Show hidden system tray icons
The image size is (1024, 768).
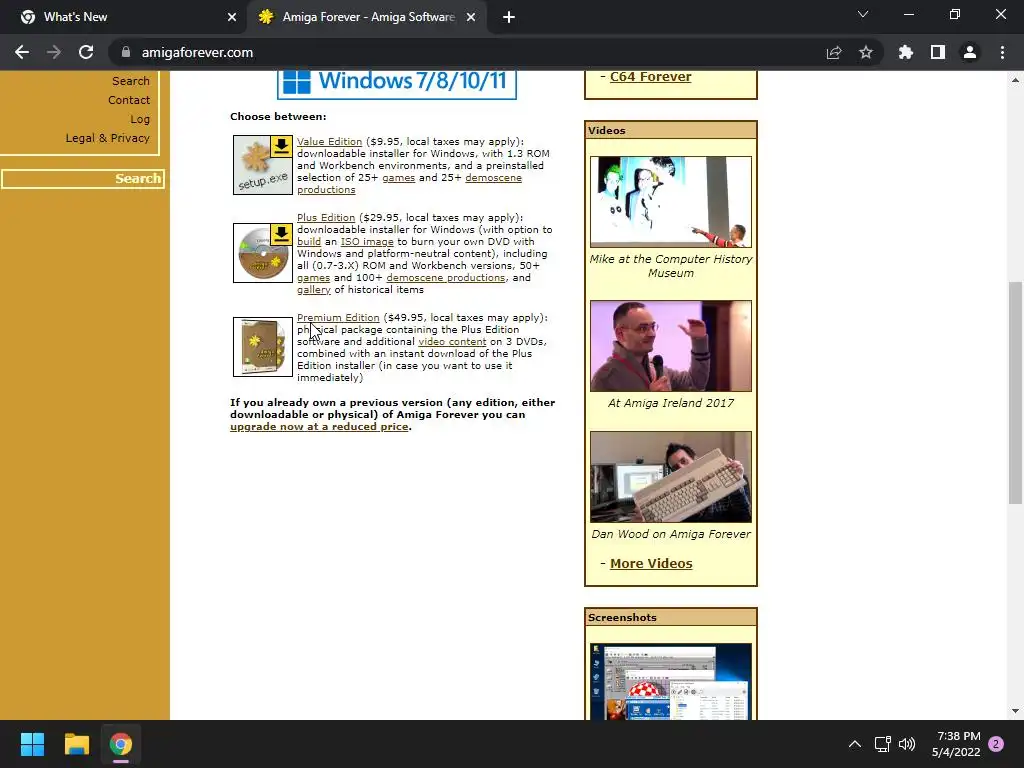pos(855,744)
